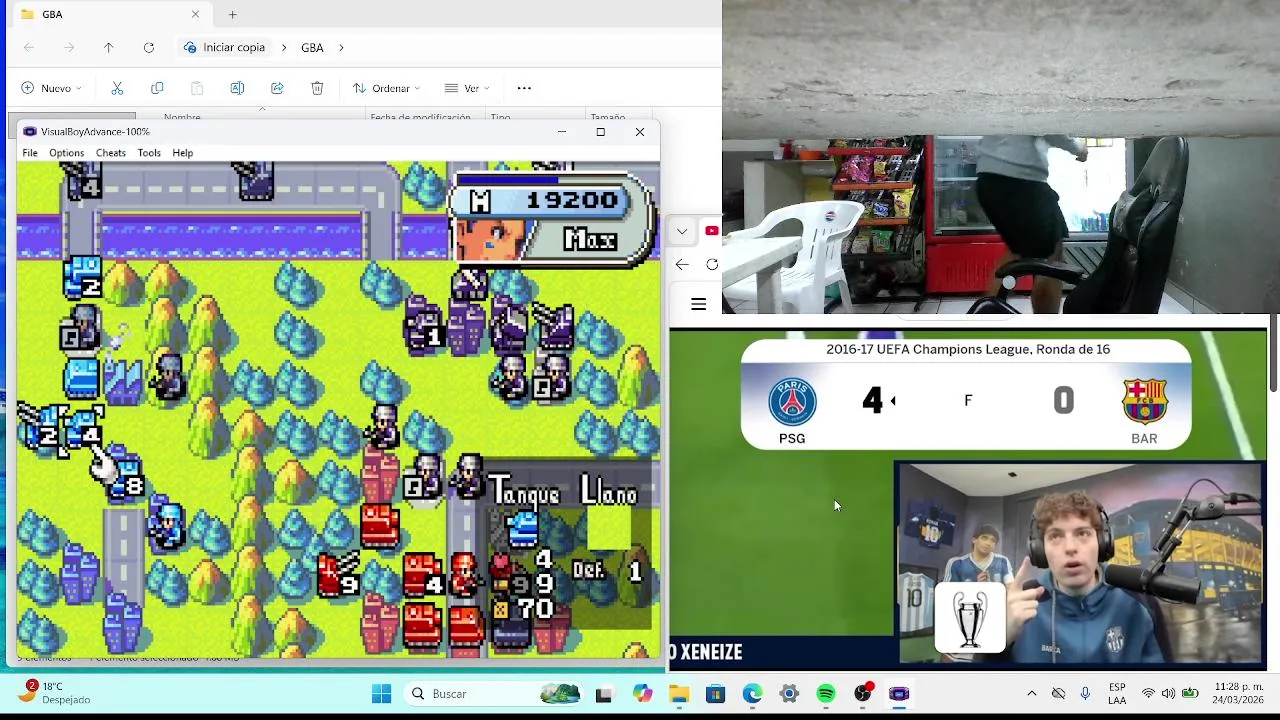The image size is (1280, 720).
Task: Click the taskbar Buscar search box
Action: coord(496,693)
